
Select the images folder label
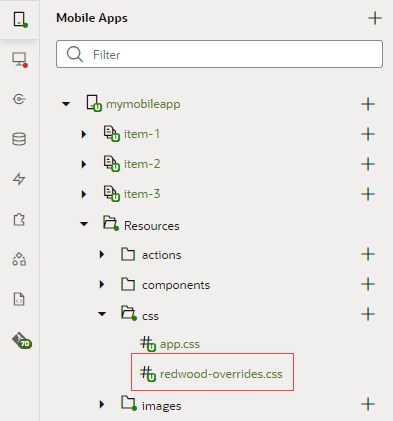tap(162, 406)
